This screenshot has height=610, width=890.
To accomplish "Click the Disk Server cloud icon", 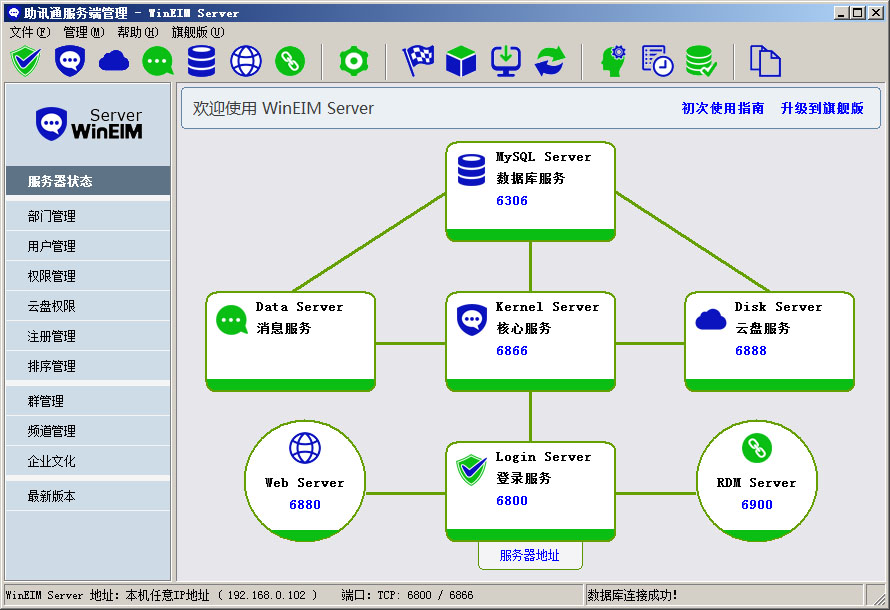I will 711,319.
